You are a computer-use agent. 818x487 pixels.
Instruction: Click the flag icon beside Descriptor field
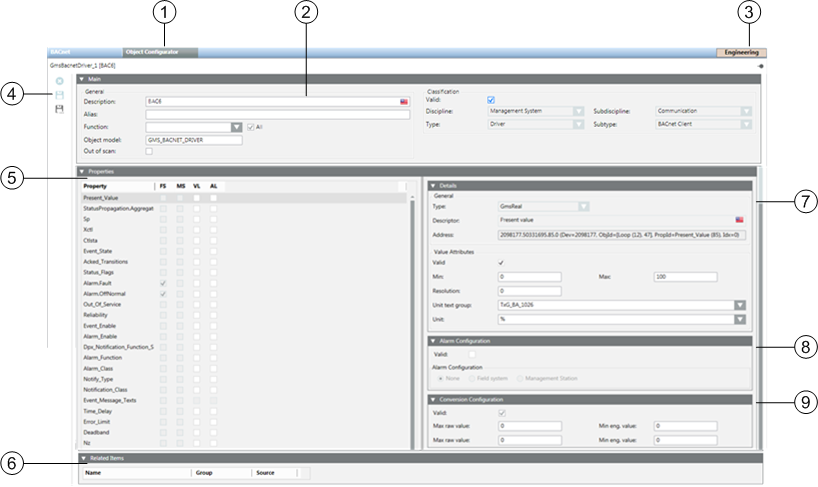(739, 218)
